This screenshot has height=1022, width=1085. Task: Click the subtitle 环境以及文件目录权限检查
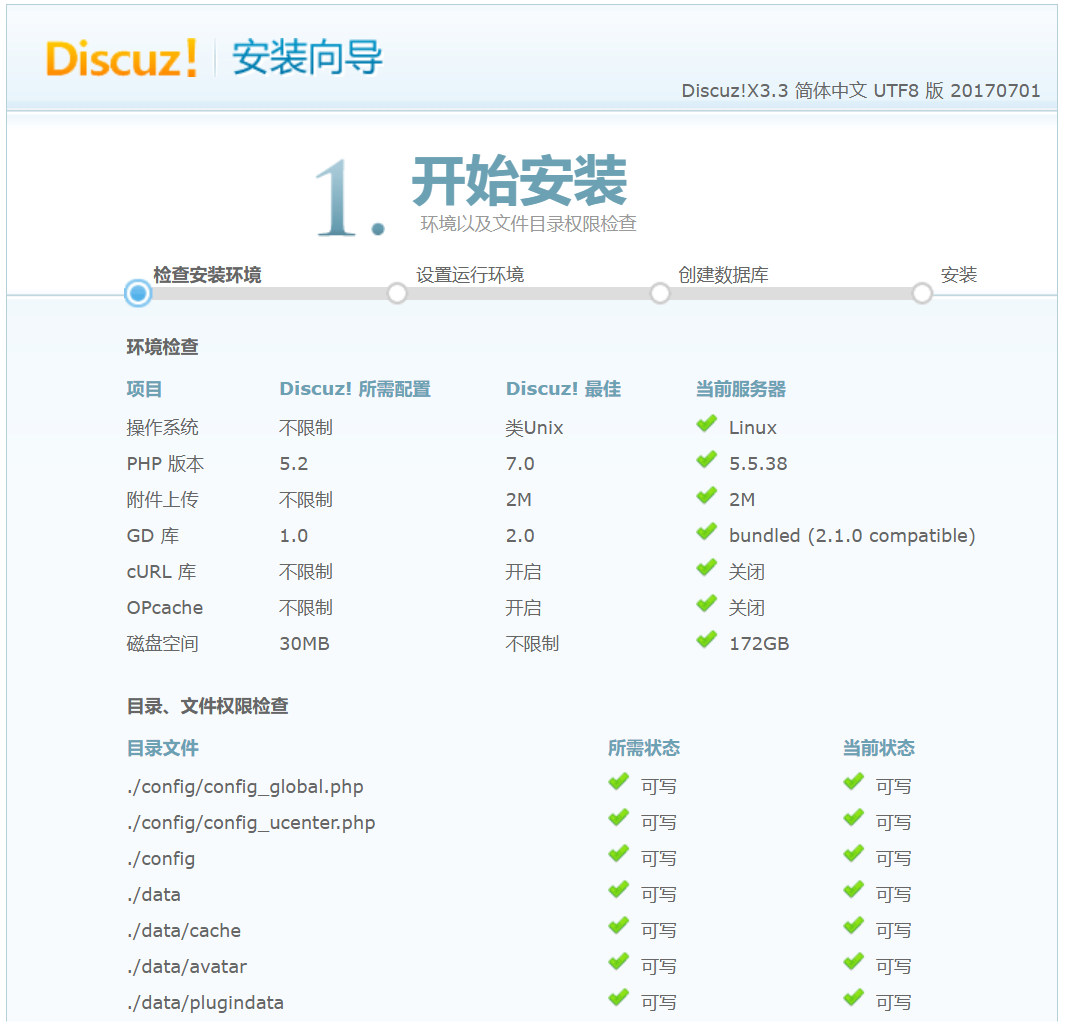[529, 223]
